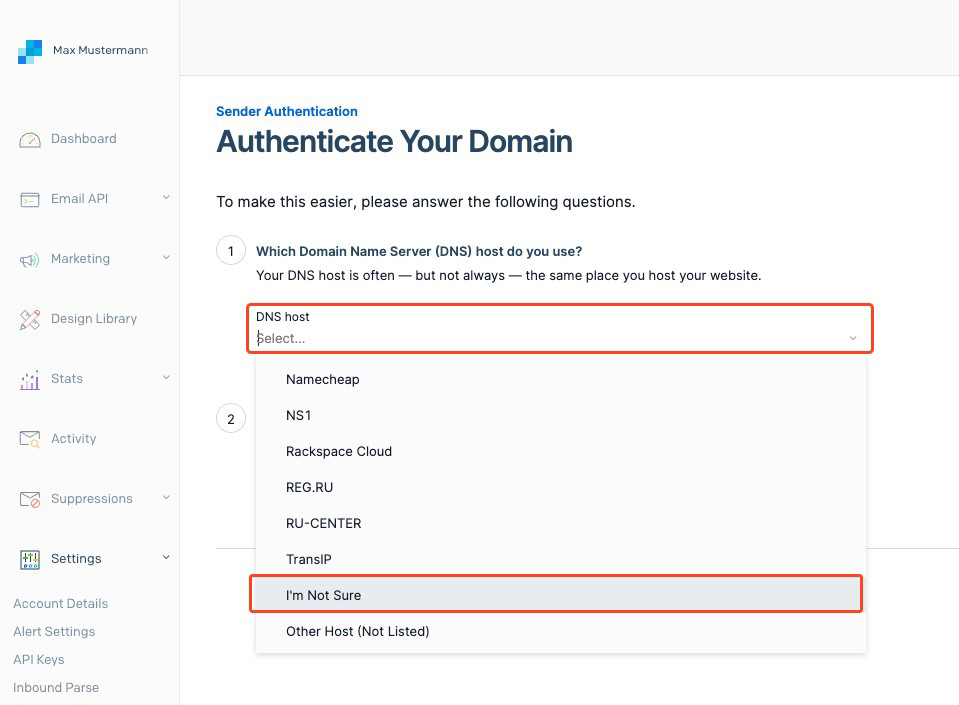The width and height of the screenshot is (959, 705).
Task: Open API Keys settings page
Action: [x=39, y=660]
